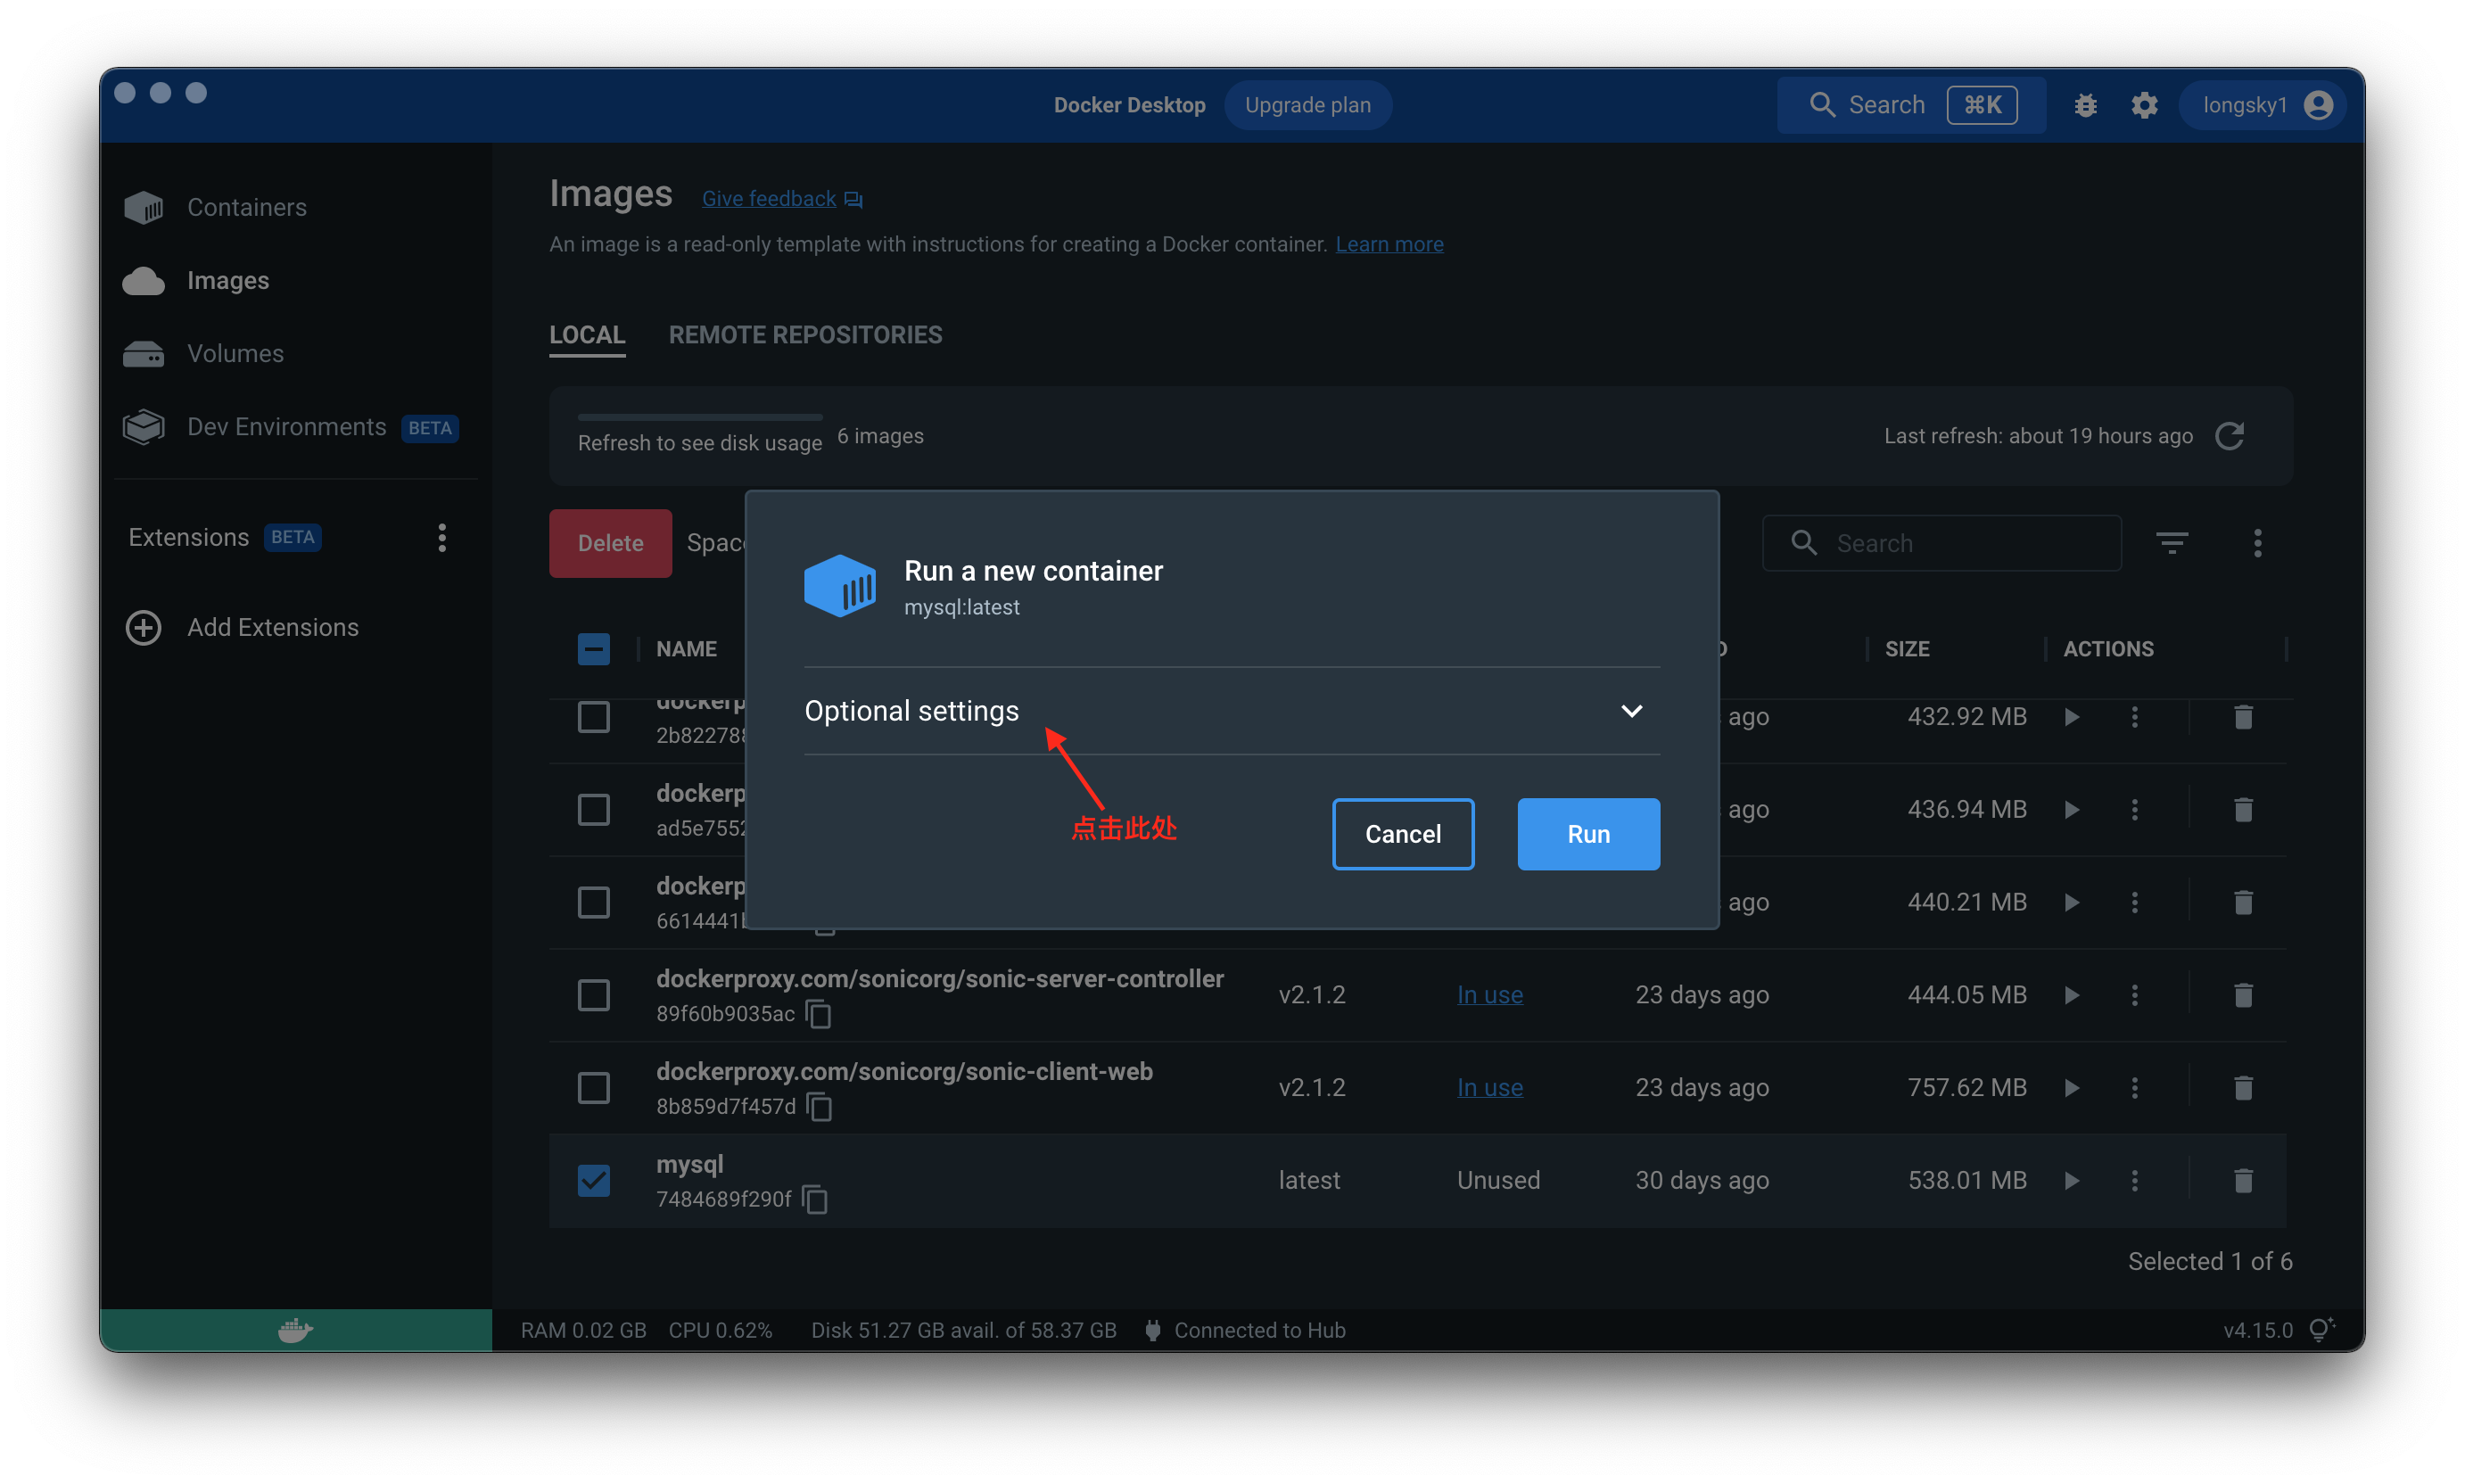
Task: Check the 436.94 MB image row checkbox
Action: coord(593,809)
